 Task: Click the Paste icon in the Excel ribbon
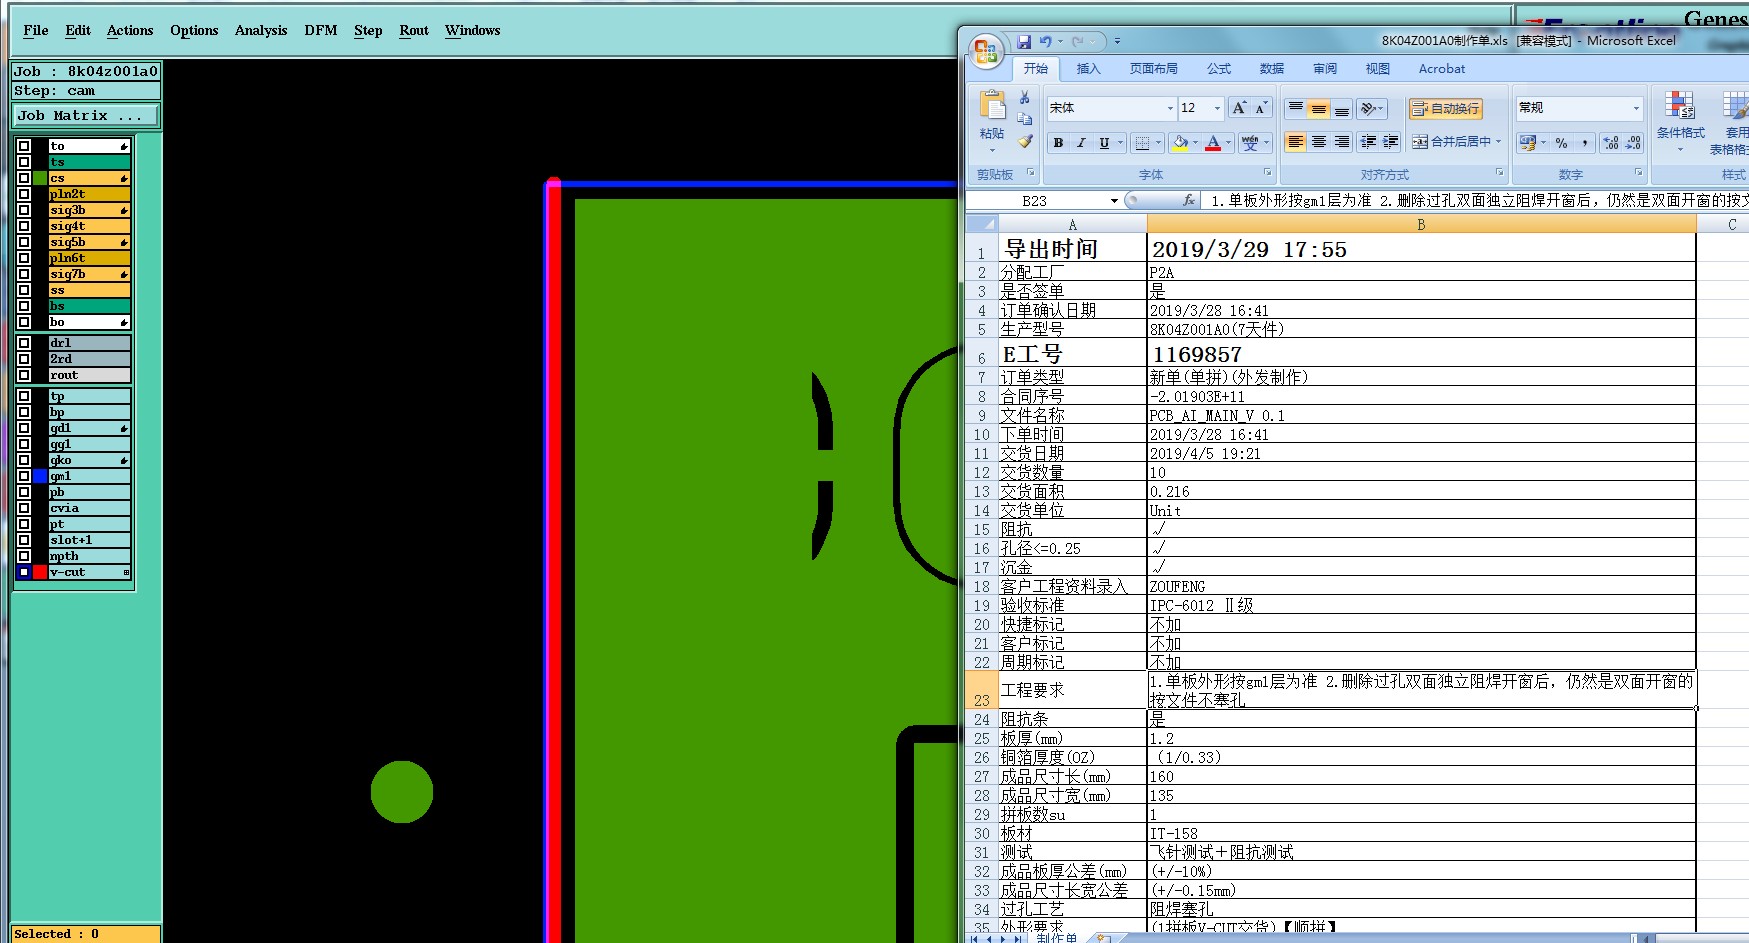(x=992, y=106)
